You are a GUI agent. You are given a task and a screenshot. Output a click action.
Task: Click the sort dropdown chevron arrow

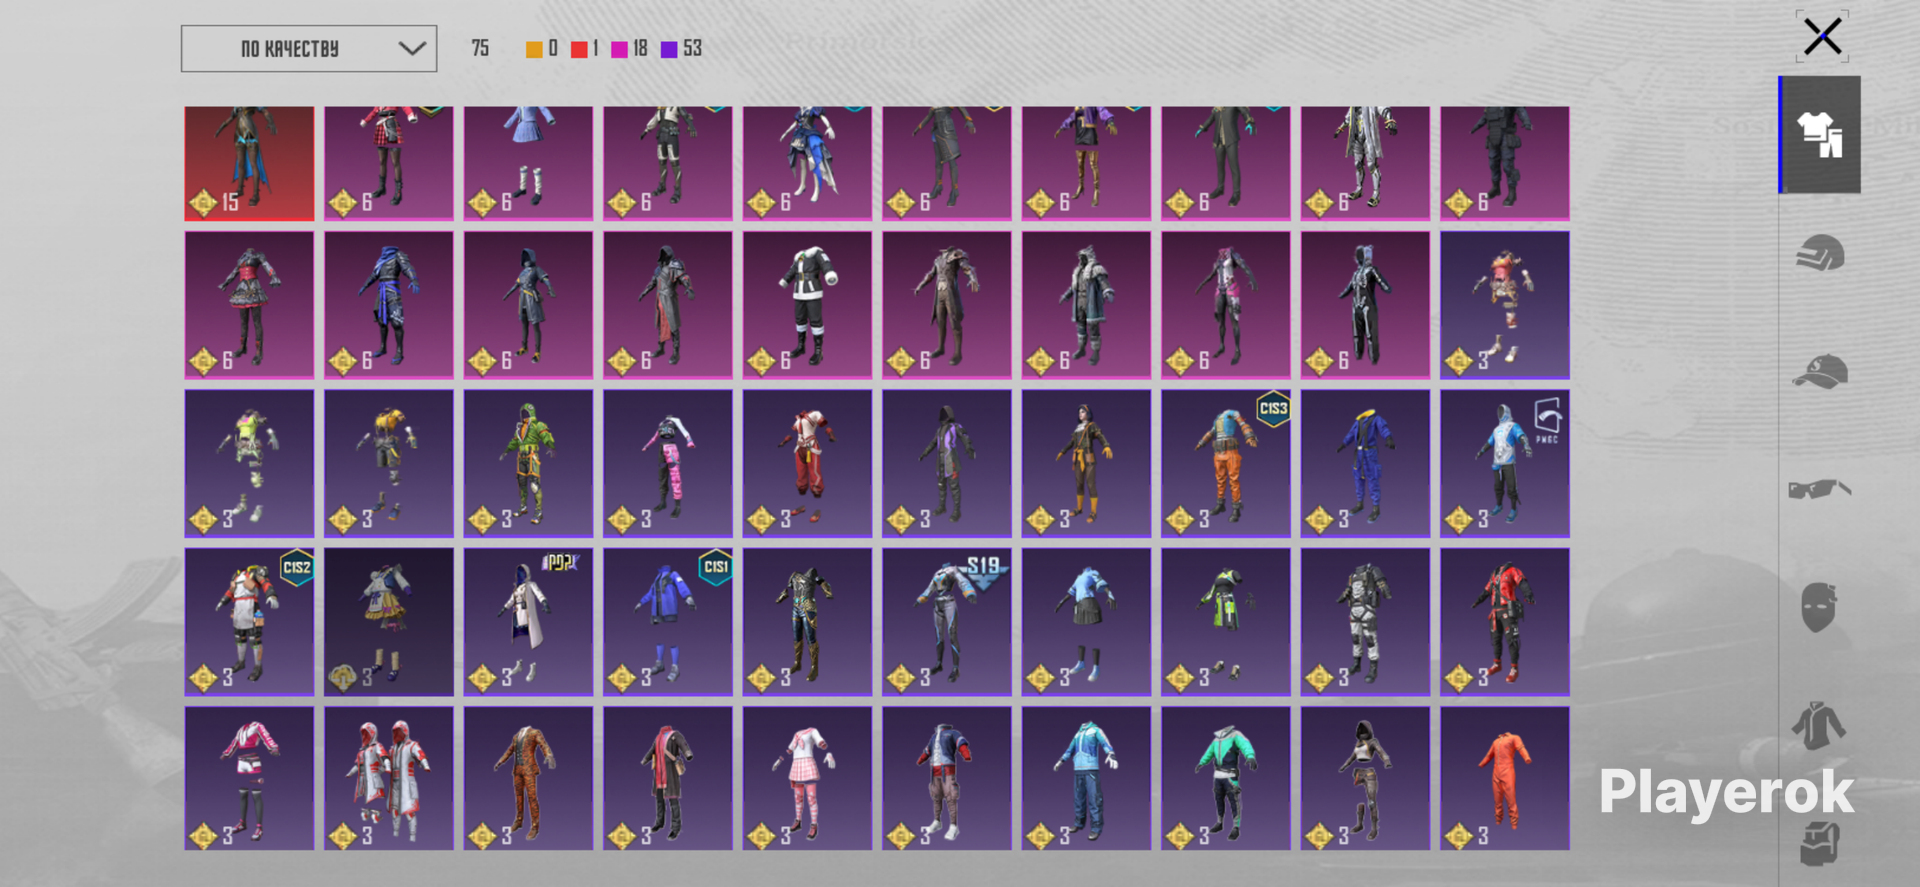(x=412, y=48)
